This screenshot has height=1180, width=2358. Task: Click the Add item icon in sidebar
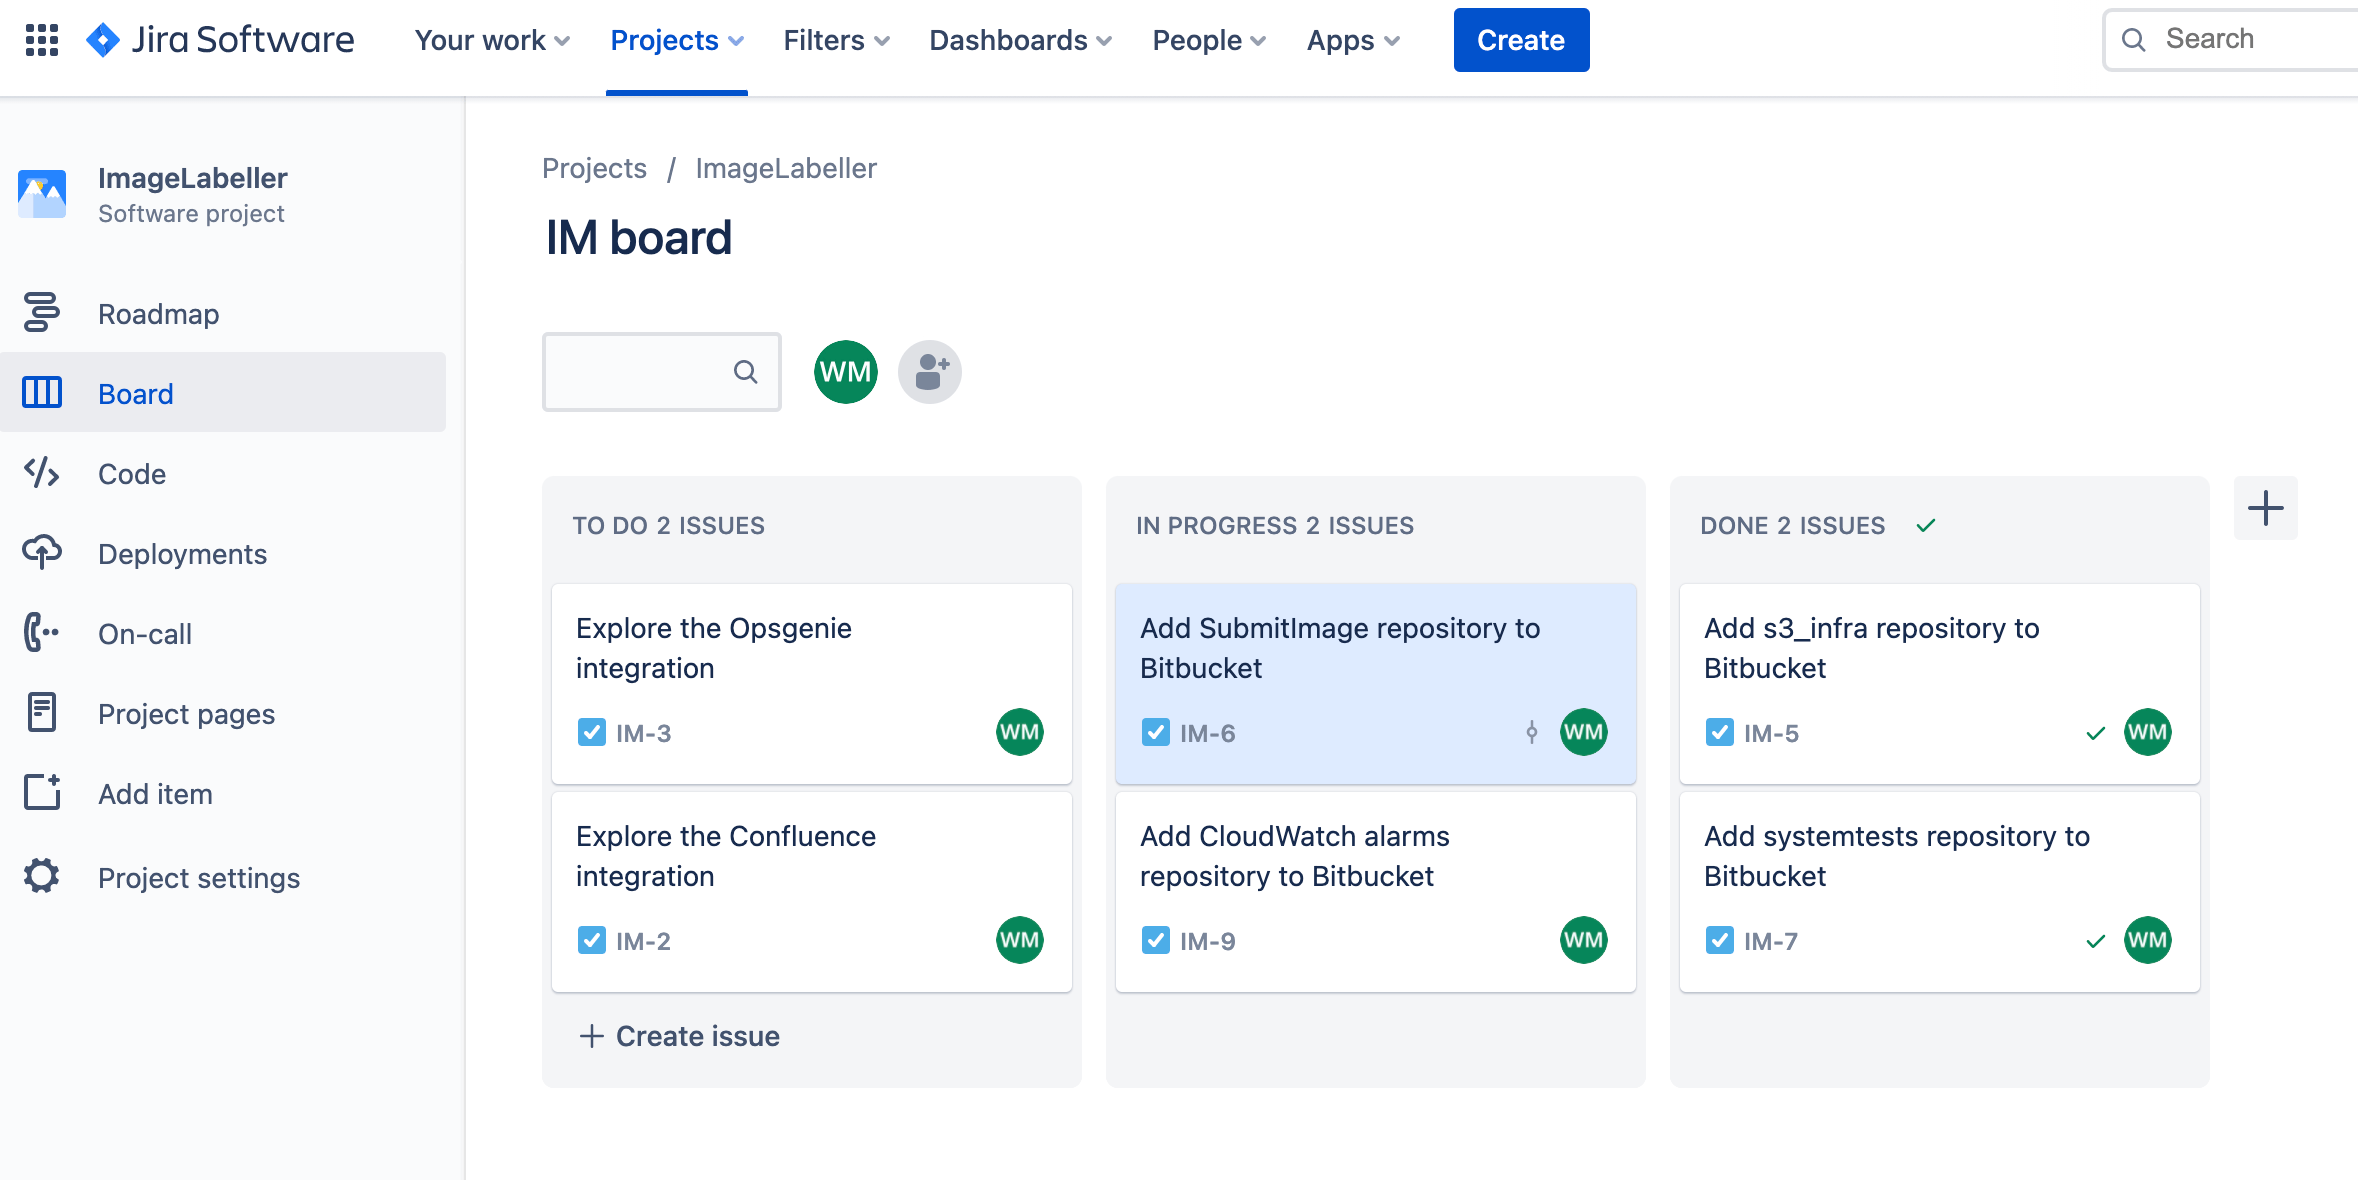coord(42,793)
